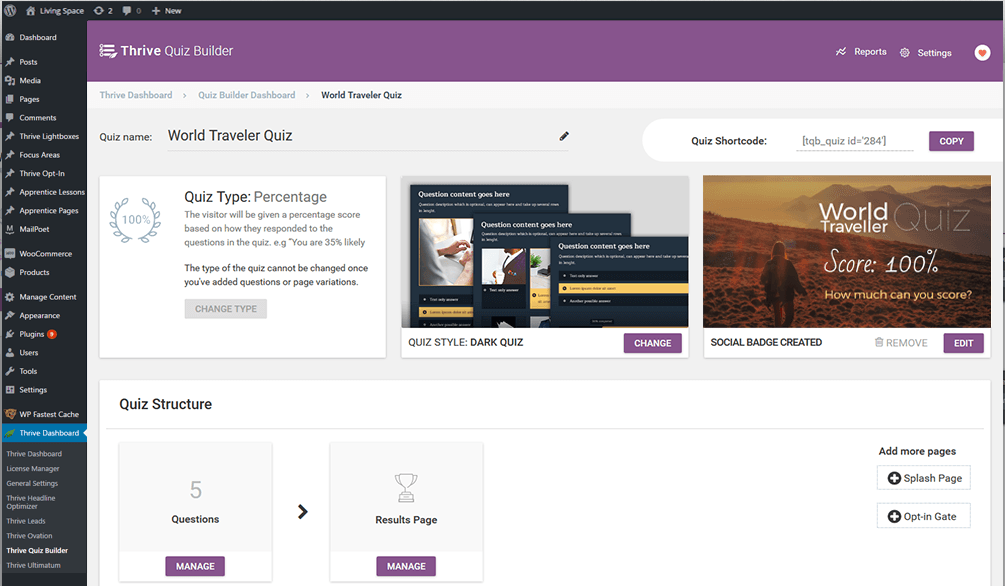Click the Media icon in sidebar
The image size is (1005, 586).
coord(10,81)
